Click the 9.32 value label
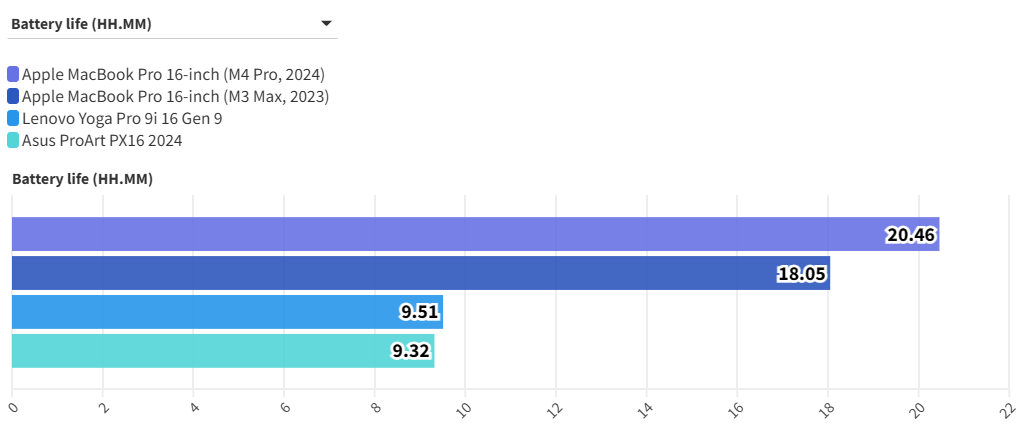This screenshot has height=435, width=1024. pos(412,351)
